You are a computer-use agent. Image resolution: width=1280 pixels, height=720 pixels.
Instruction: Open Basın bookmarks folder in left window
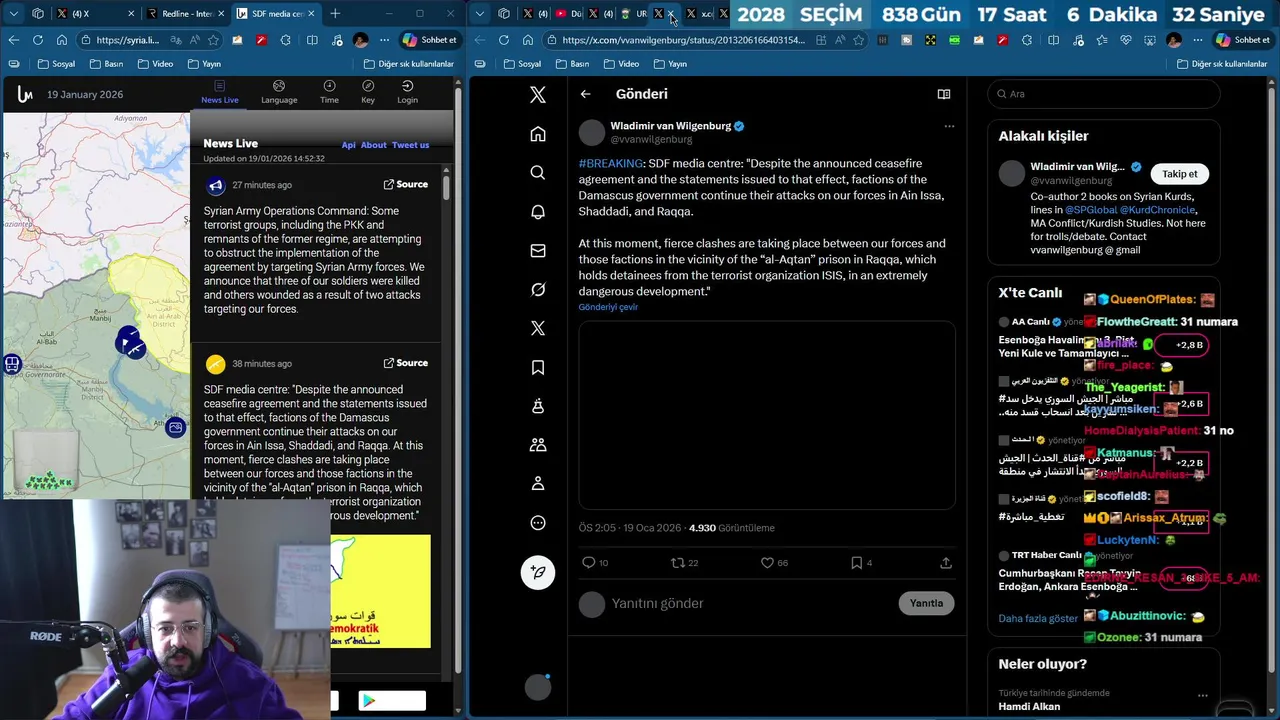(106, 64)
